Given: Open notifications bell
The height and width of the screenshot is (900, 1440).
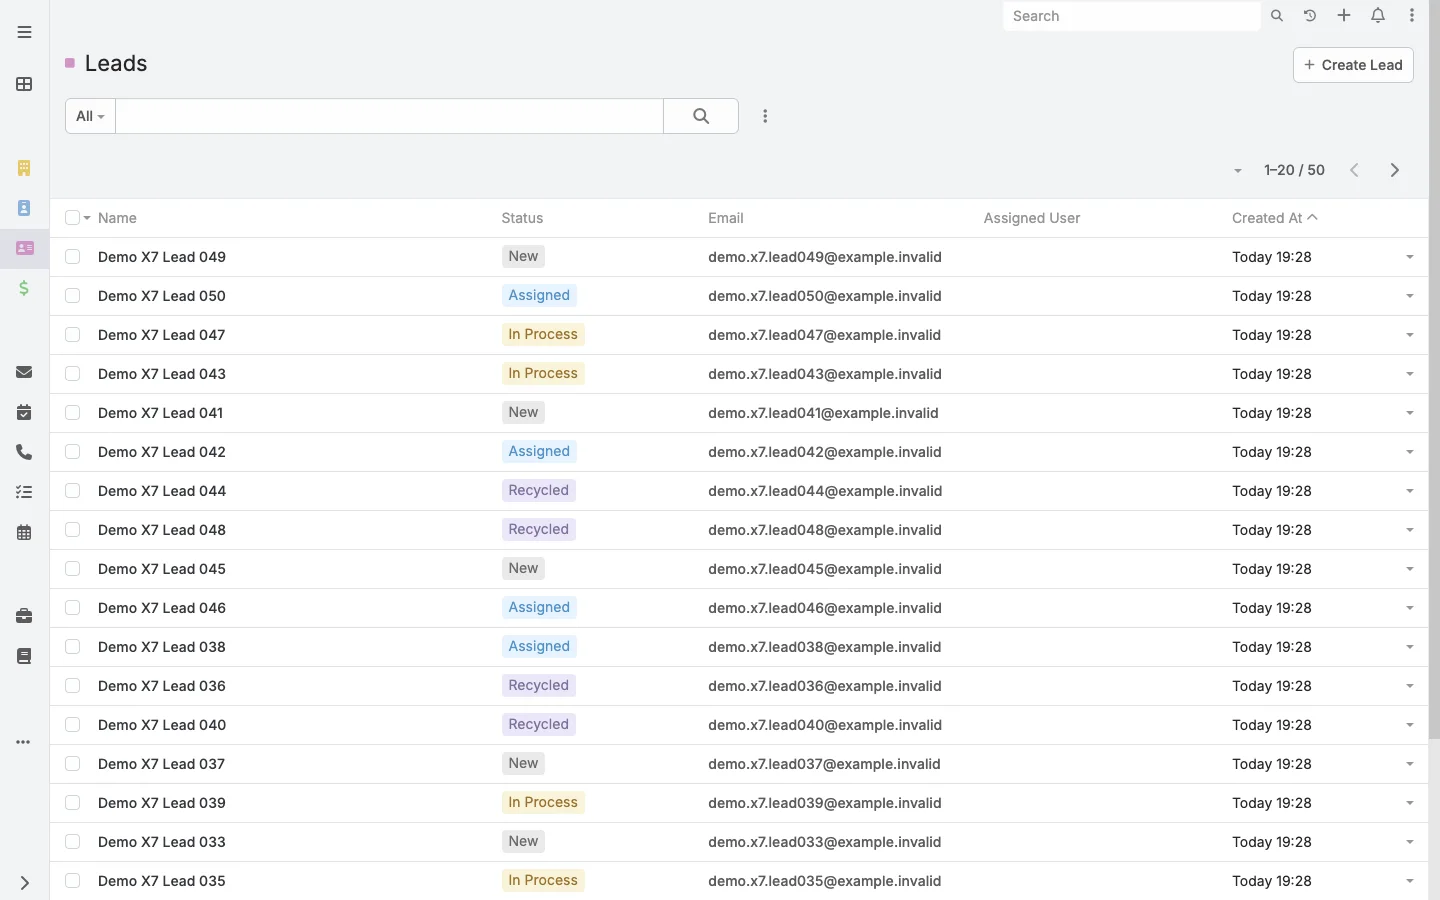Looking at the screenshot, I should tap(1378, 16).
